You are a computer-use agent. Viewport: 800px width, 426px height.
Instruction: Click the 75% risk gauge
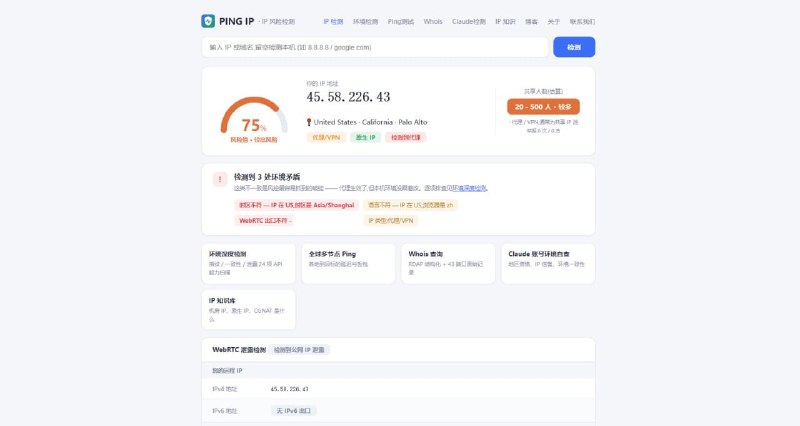tap(254, 118)
